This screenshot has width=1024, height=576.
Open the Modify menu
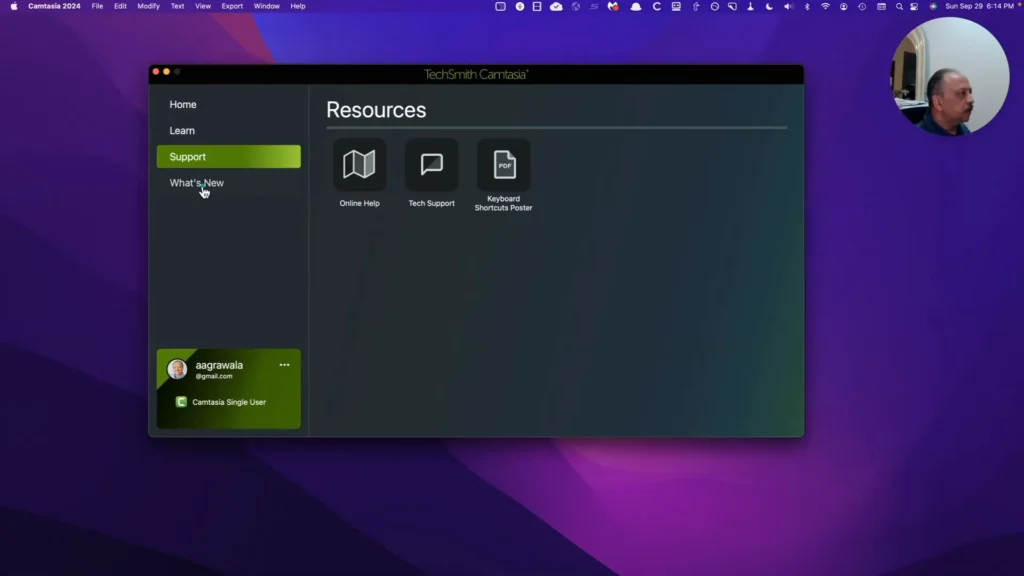coord(148,6)
